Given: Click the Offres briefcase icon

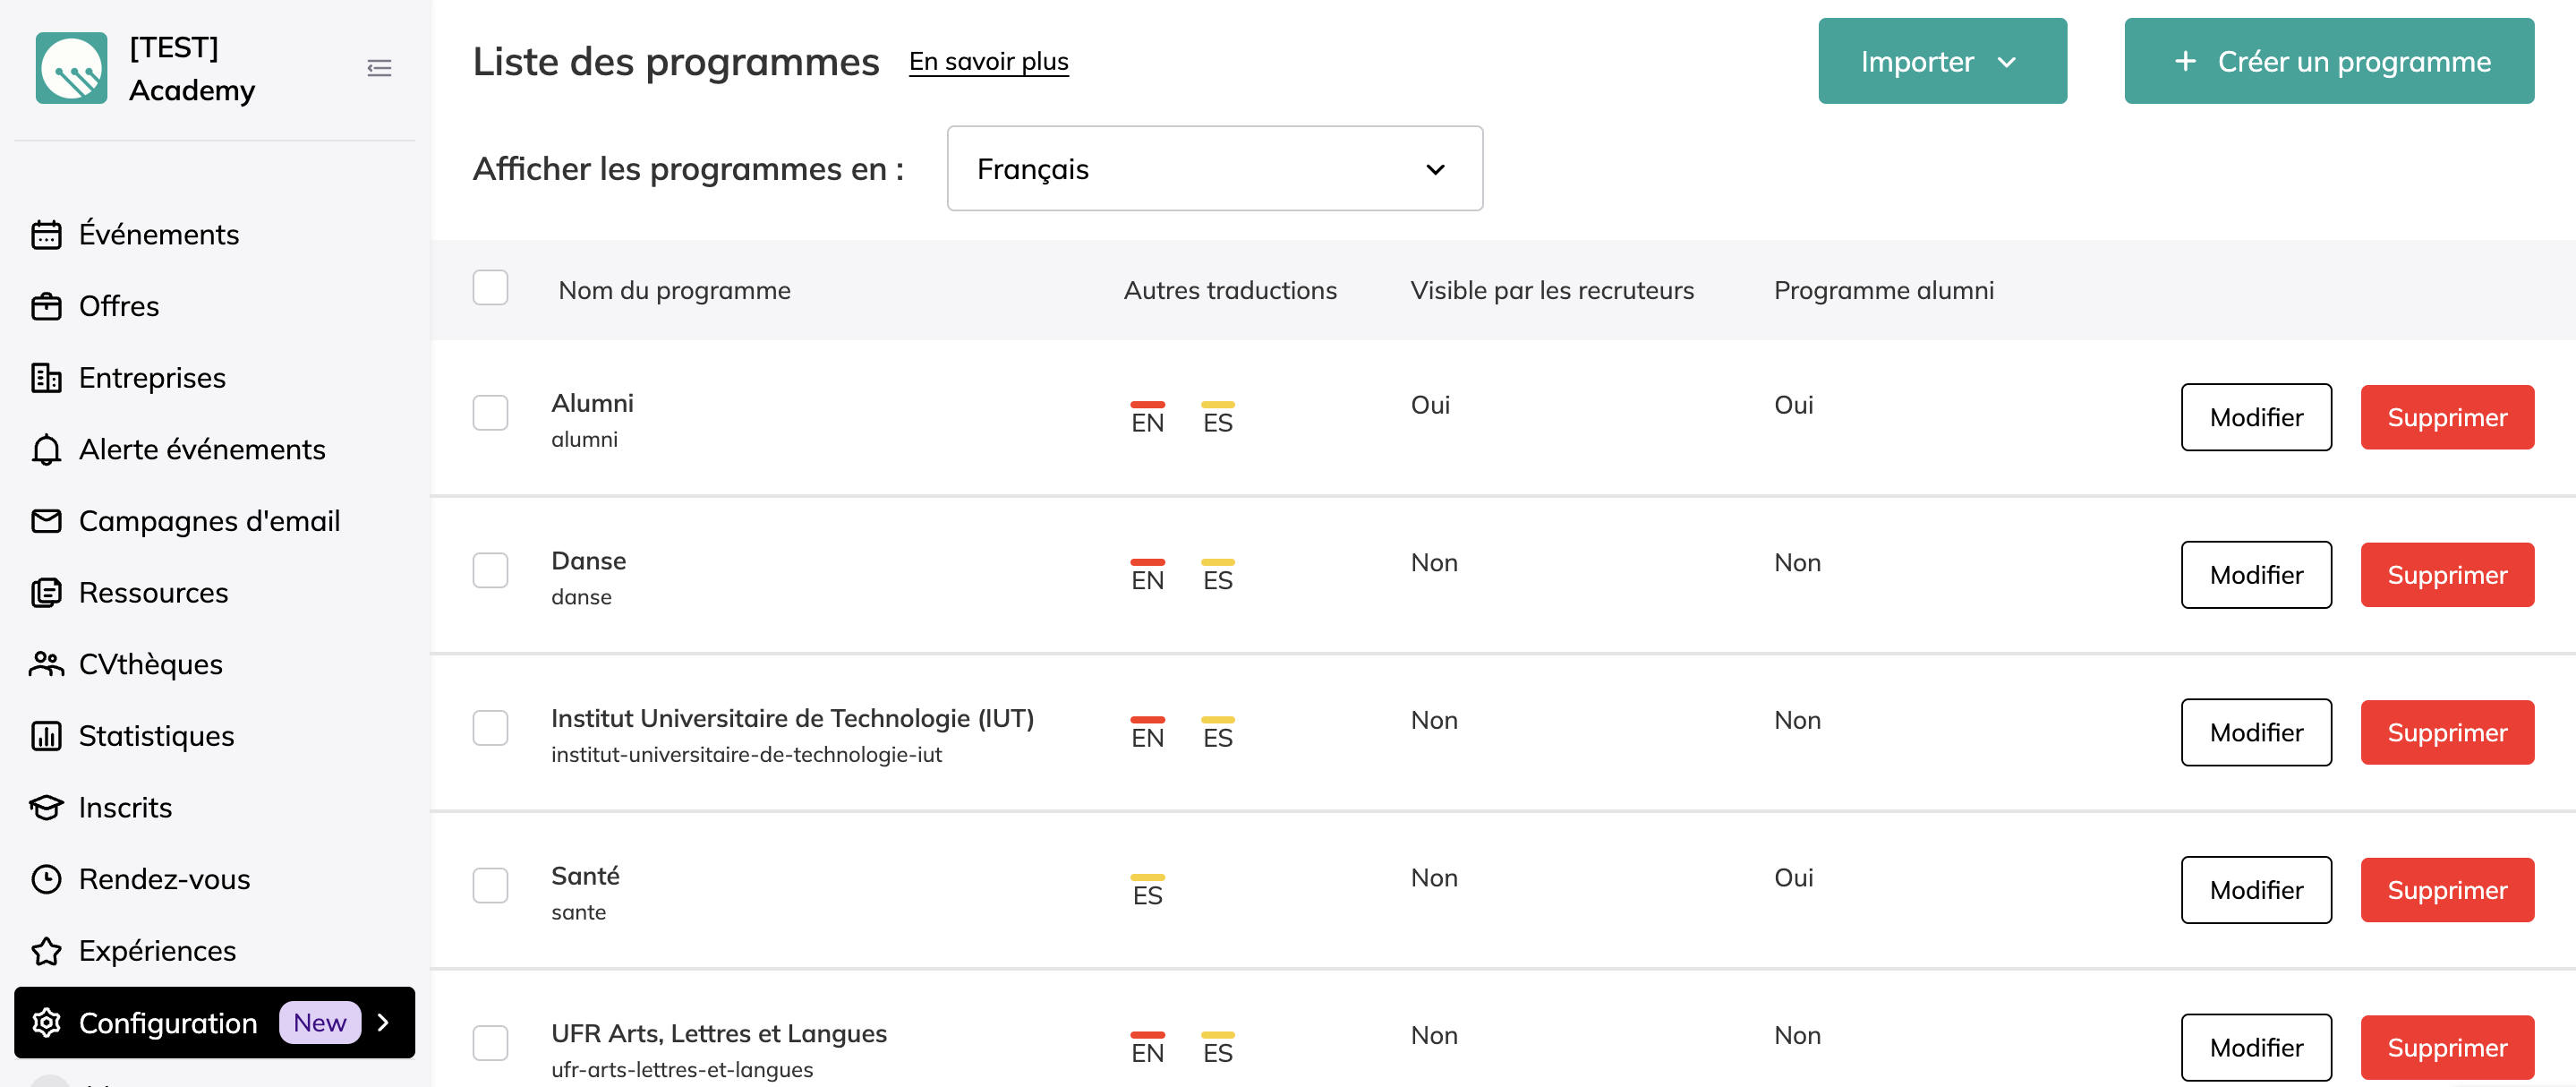Looking at the screenshot, I should [x=46, y=306].
